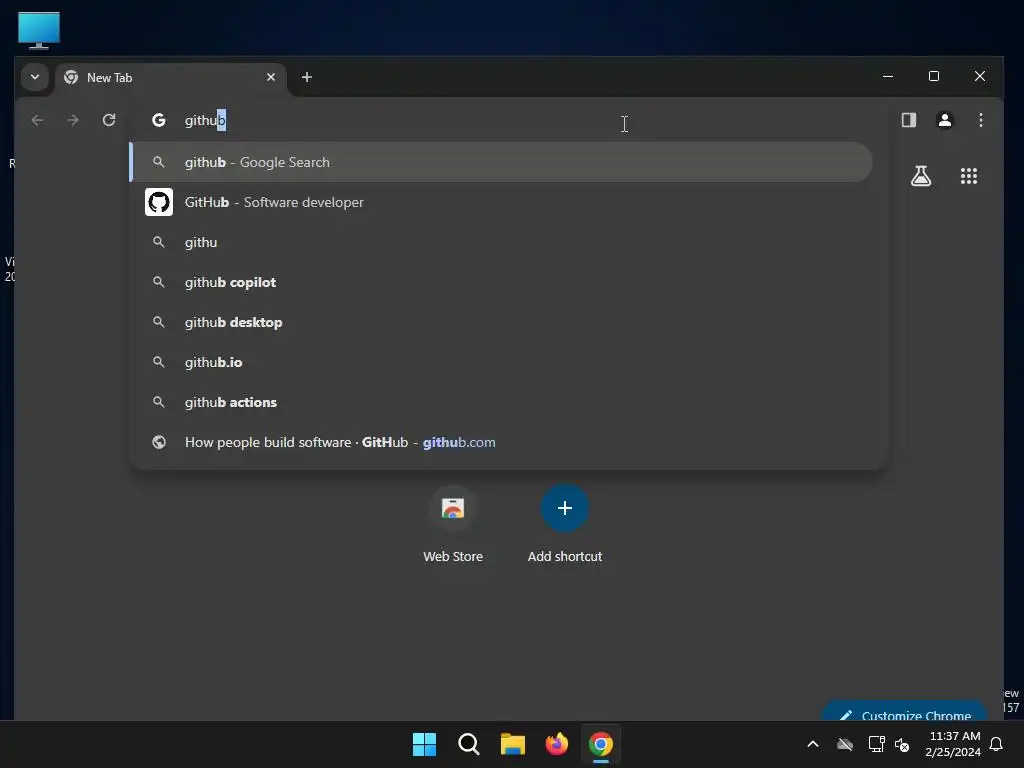
Task: Open the desktop monitor icon
Action: coord(39,30)
